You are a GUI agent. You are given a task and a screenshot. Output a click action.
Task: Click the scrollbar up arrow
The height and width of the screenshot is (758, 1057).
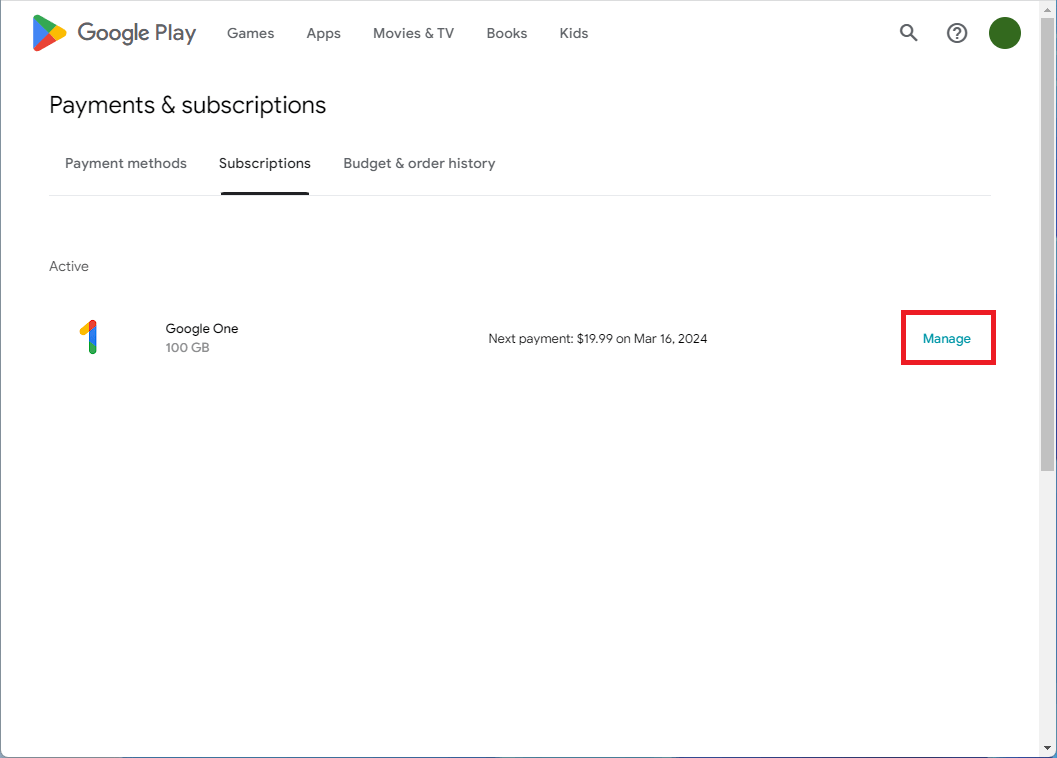[x=1048, y=8]
